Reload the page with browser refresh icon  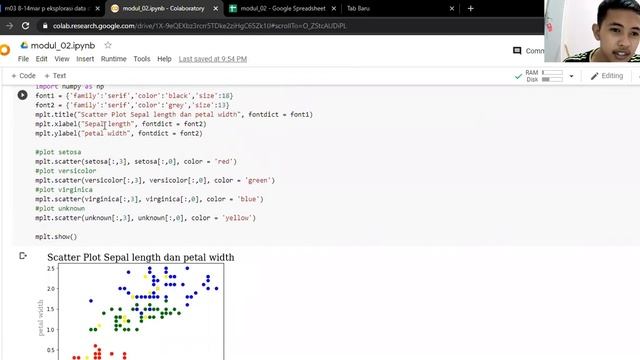pos(25,26)
